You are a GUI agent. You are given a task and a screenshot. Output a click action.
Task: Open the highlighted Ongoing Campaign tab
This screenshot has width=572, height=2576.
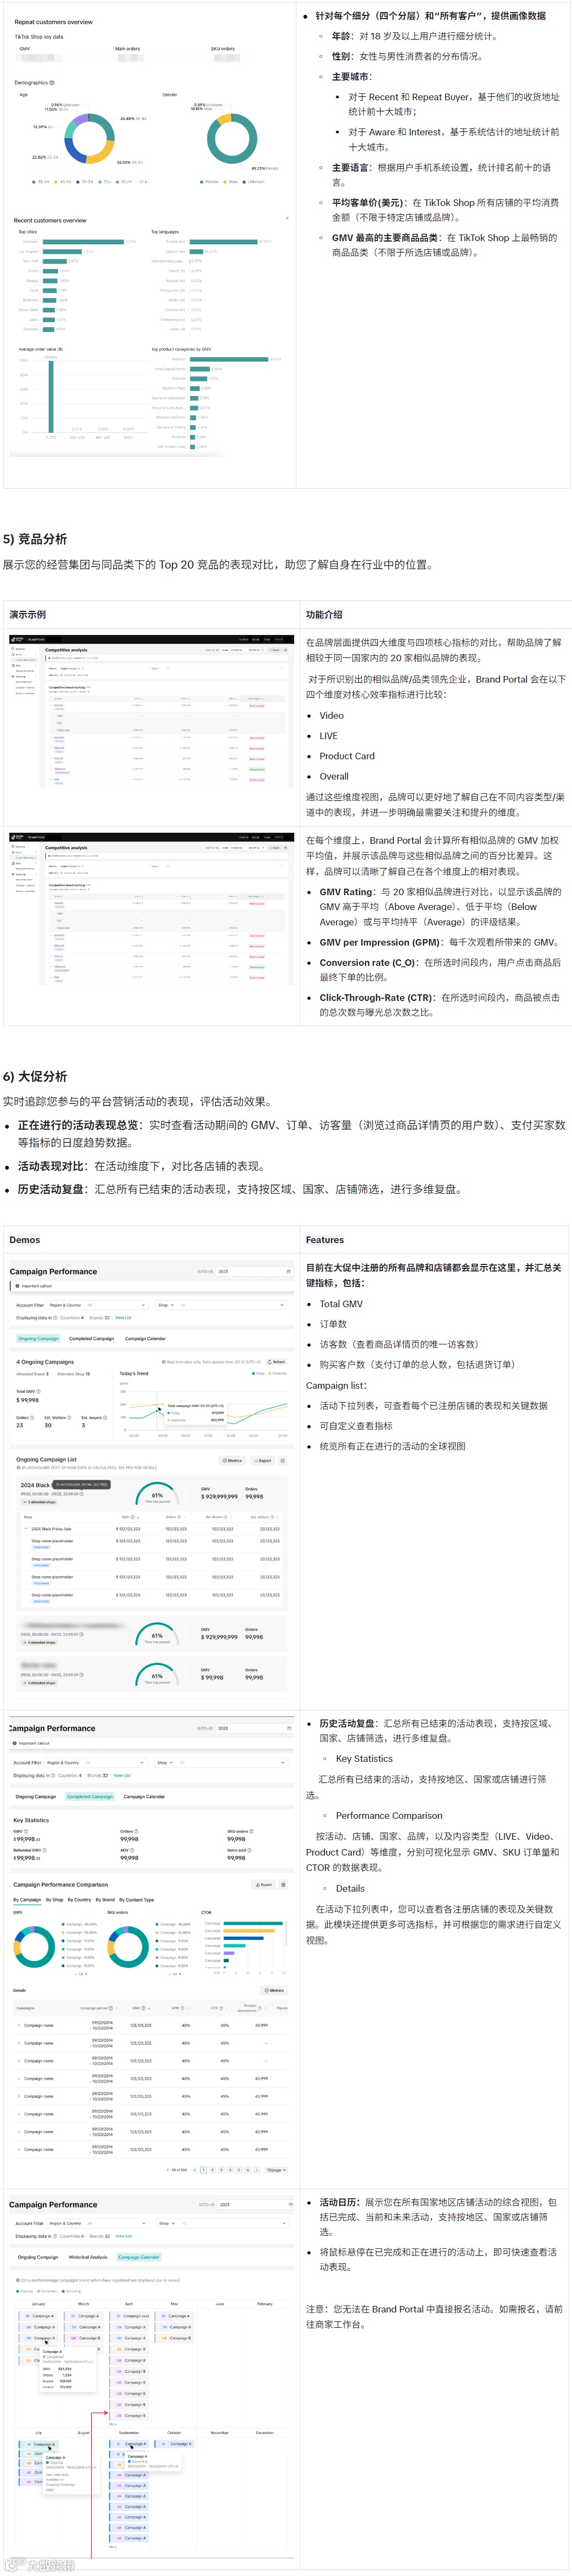(38, 1338)
